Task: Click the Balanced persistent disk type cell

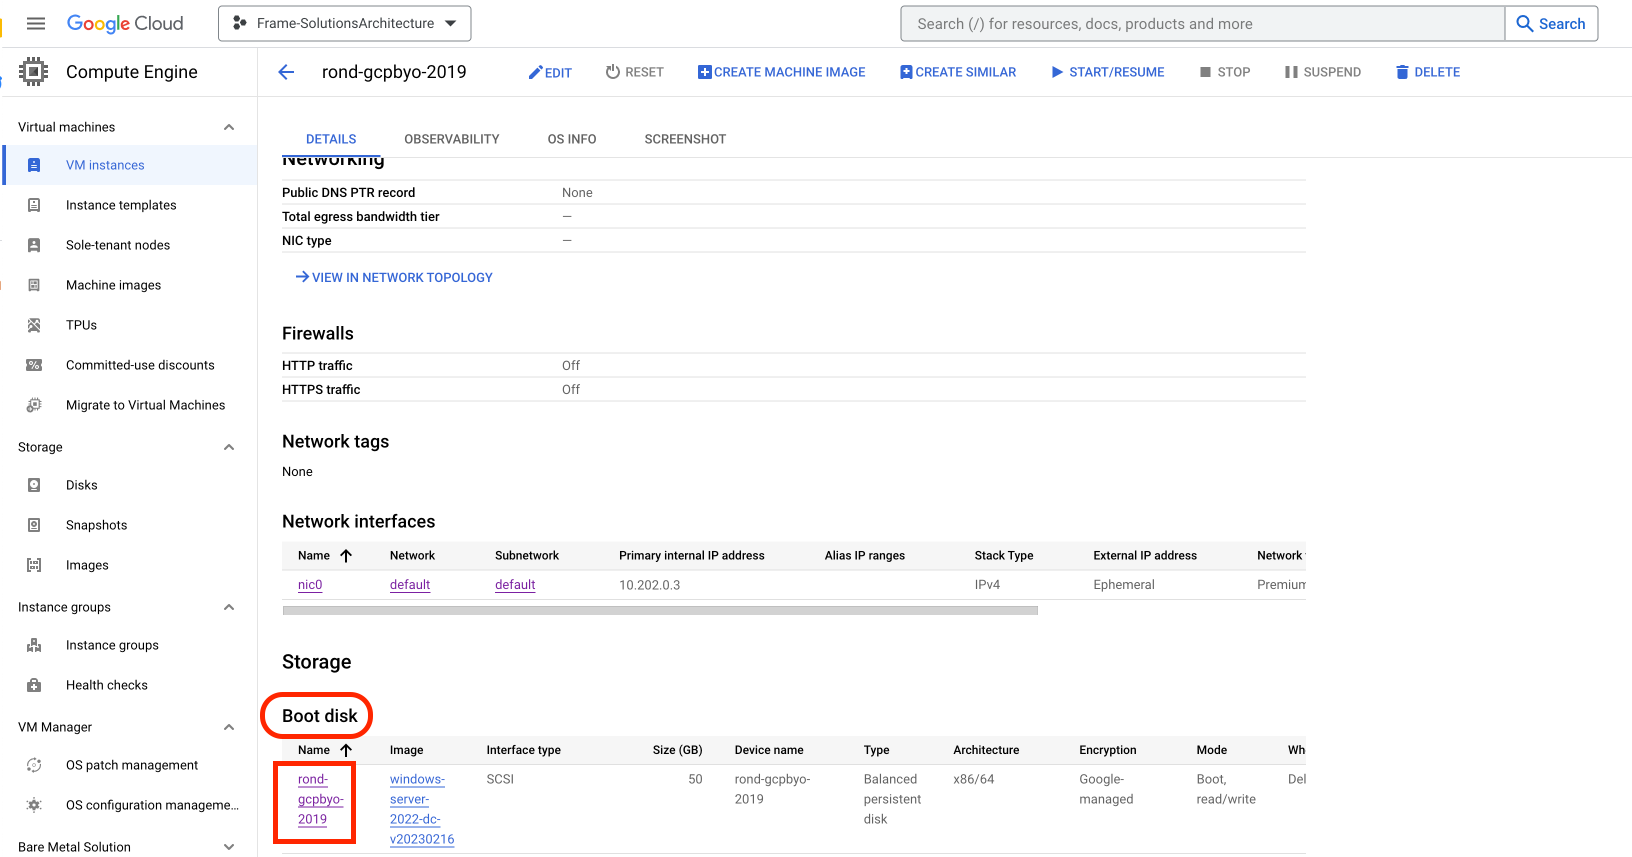Action: pos(892,799)
